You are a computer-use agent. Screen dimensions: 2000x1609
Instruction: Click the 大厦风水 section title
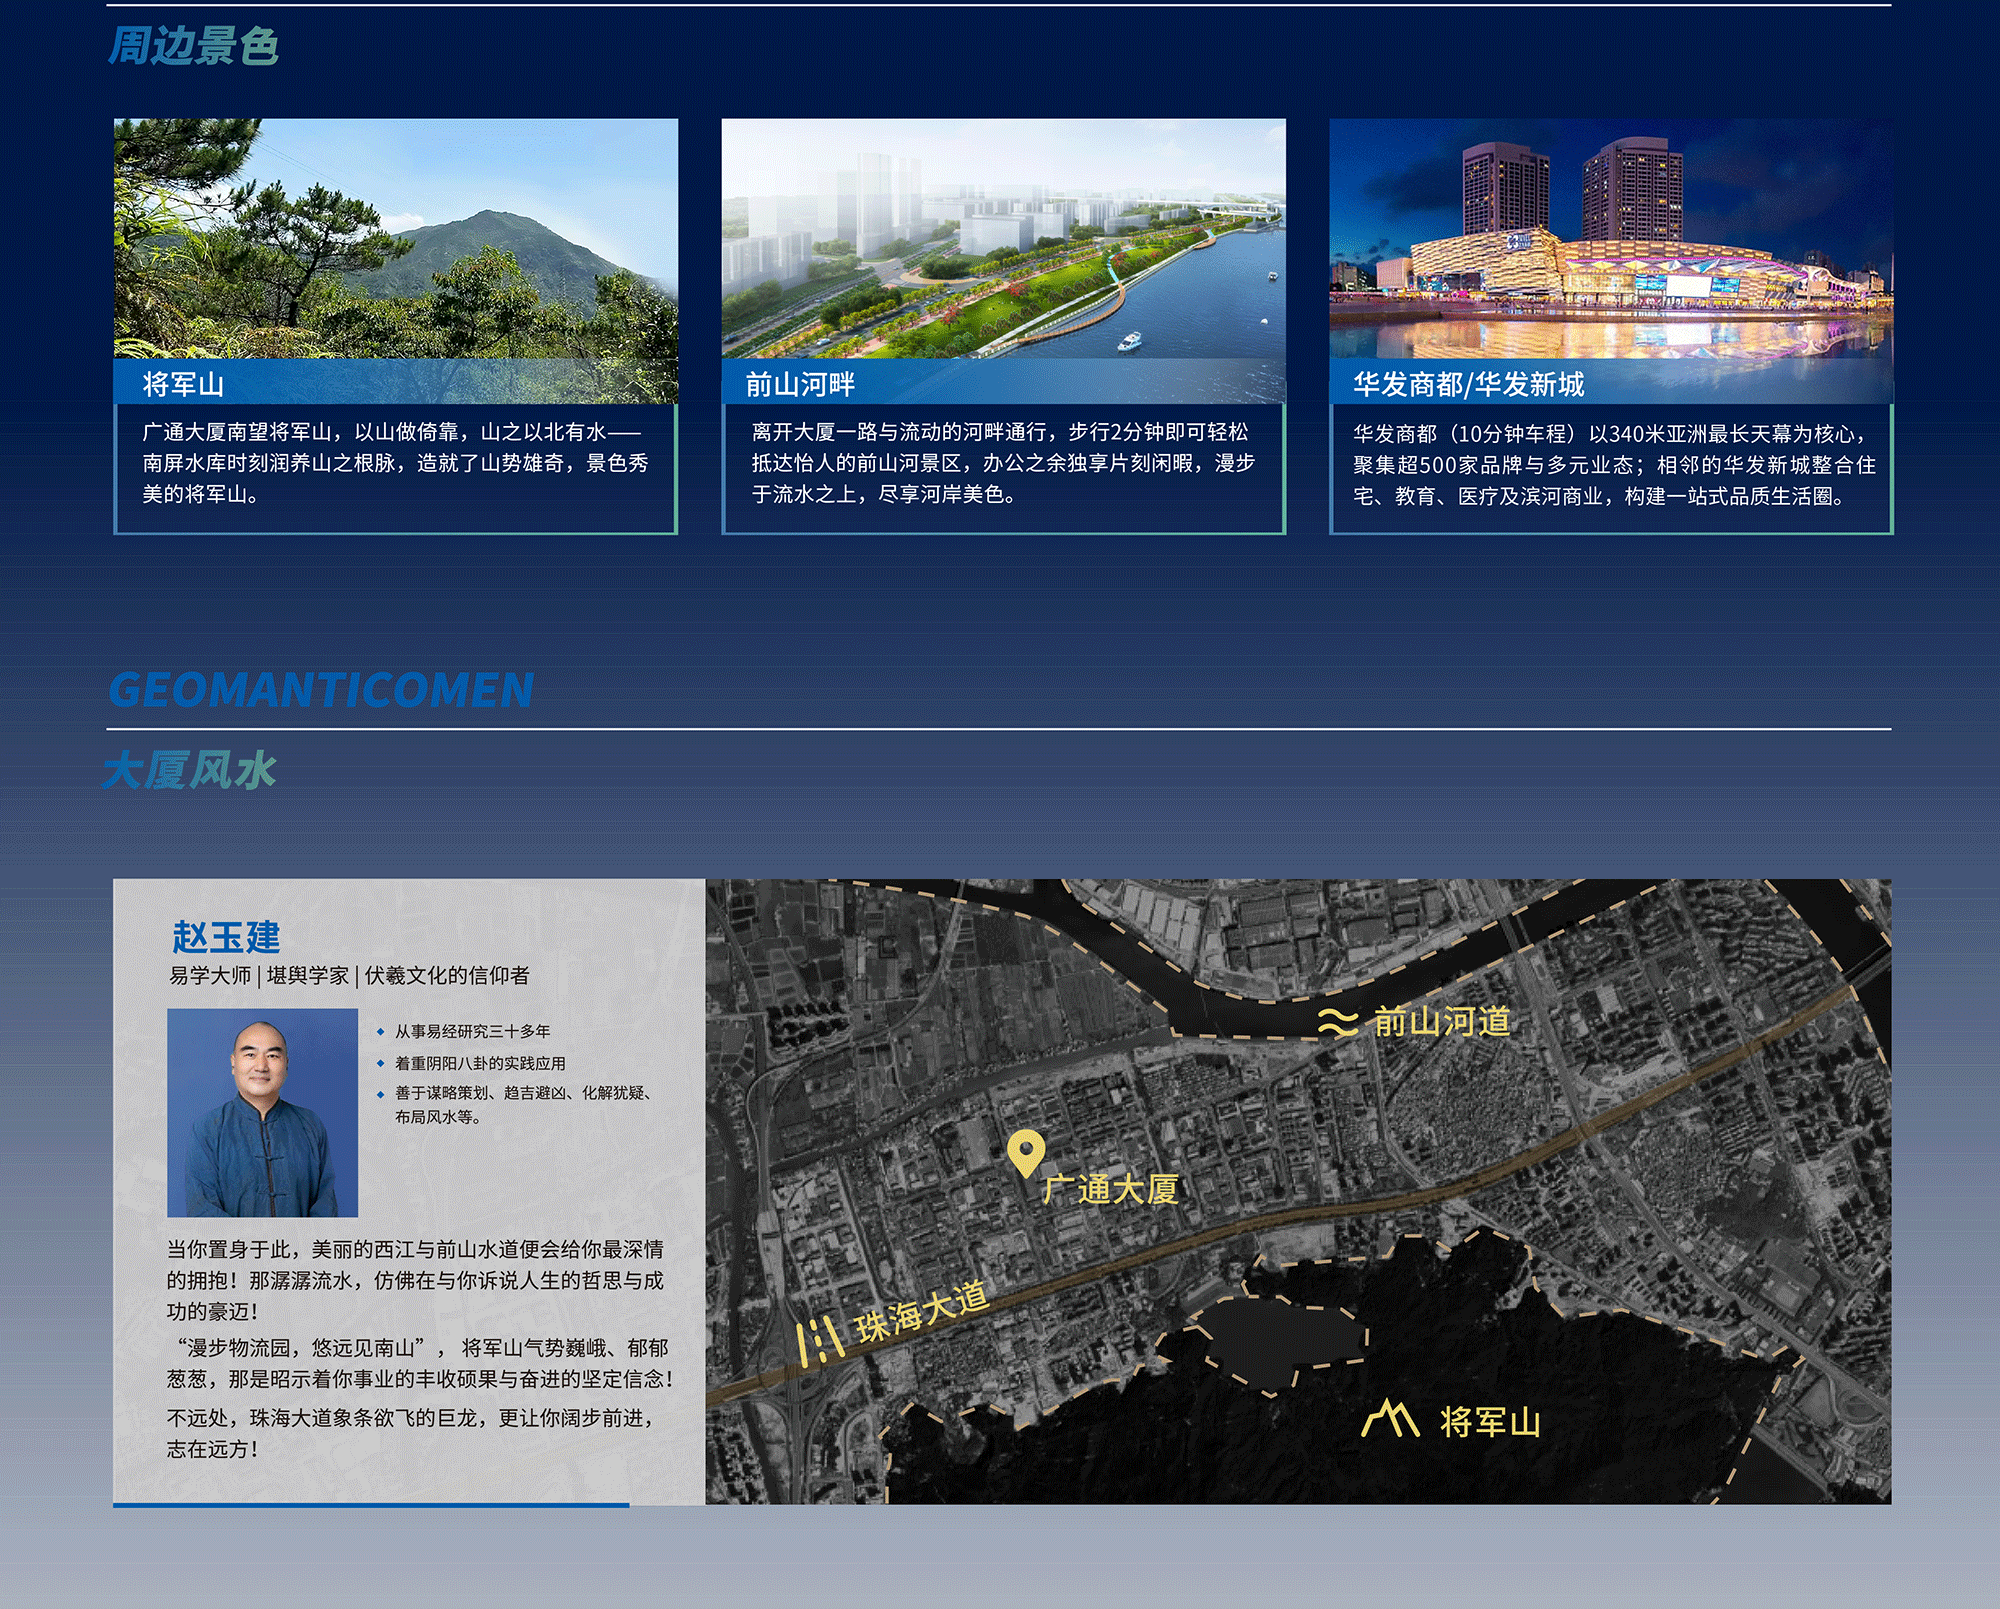click(189, 771)
